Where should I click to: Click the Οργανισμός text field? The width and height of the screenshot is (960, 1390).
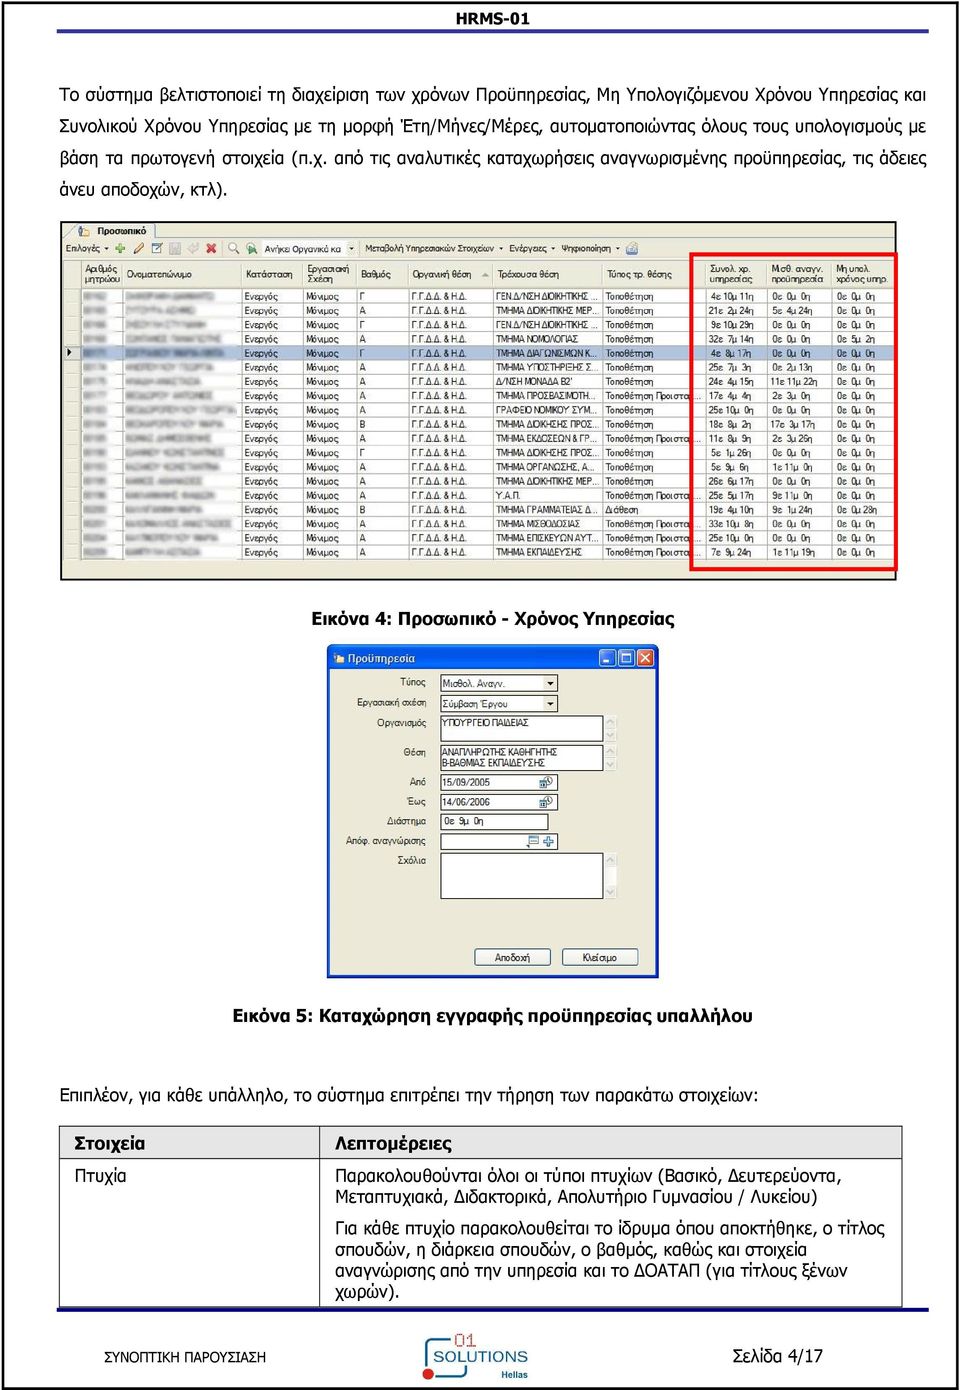(x=522, y=728)
